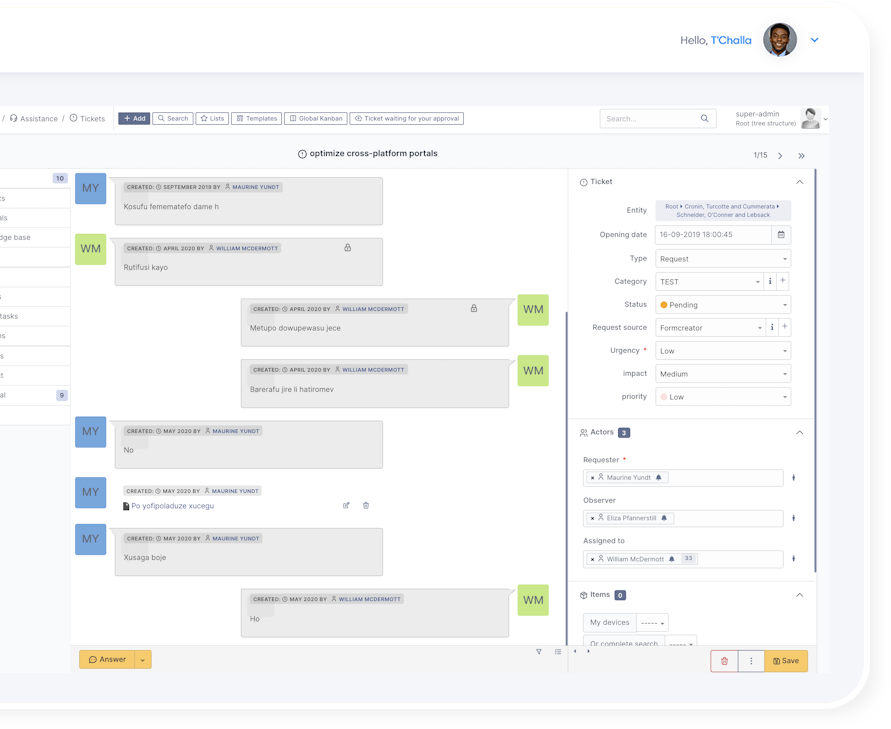The width and height of the screenshot is (891, 729).
Task: Toggle notification bell for Eliza Pfannerstill
Action: [664, 518]
